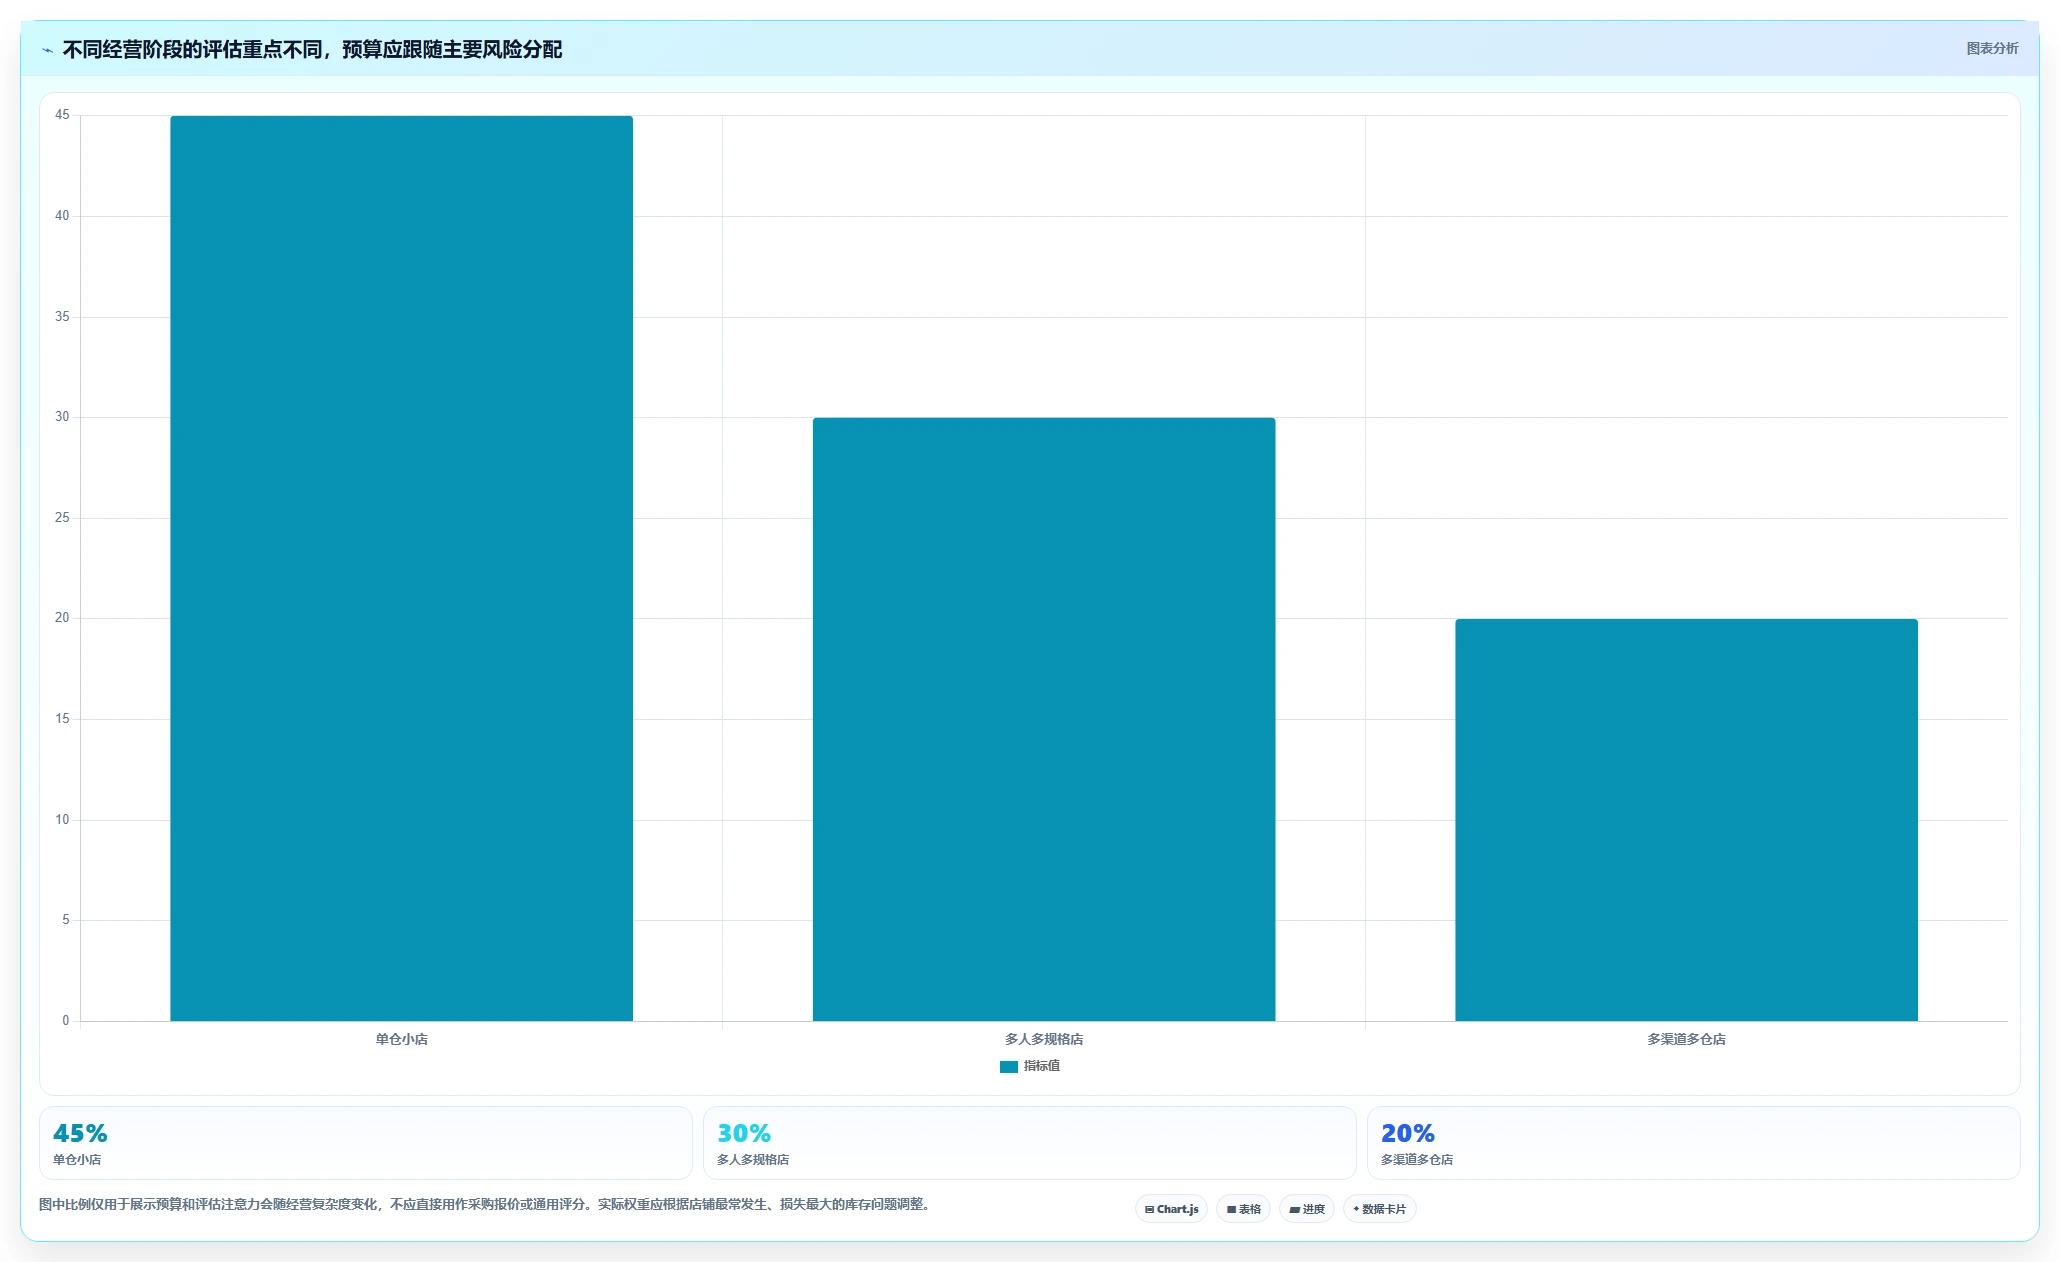Click the 20% stat card value
Viewport: 2060px width, 1262px height.
tap(1408, 1134)
